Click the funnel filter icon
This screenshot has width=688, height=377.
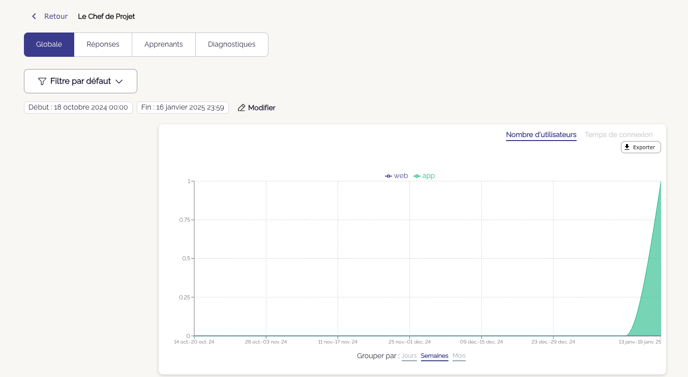click(x=42, y=81)
